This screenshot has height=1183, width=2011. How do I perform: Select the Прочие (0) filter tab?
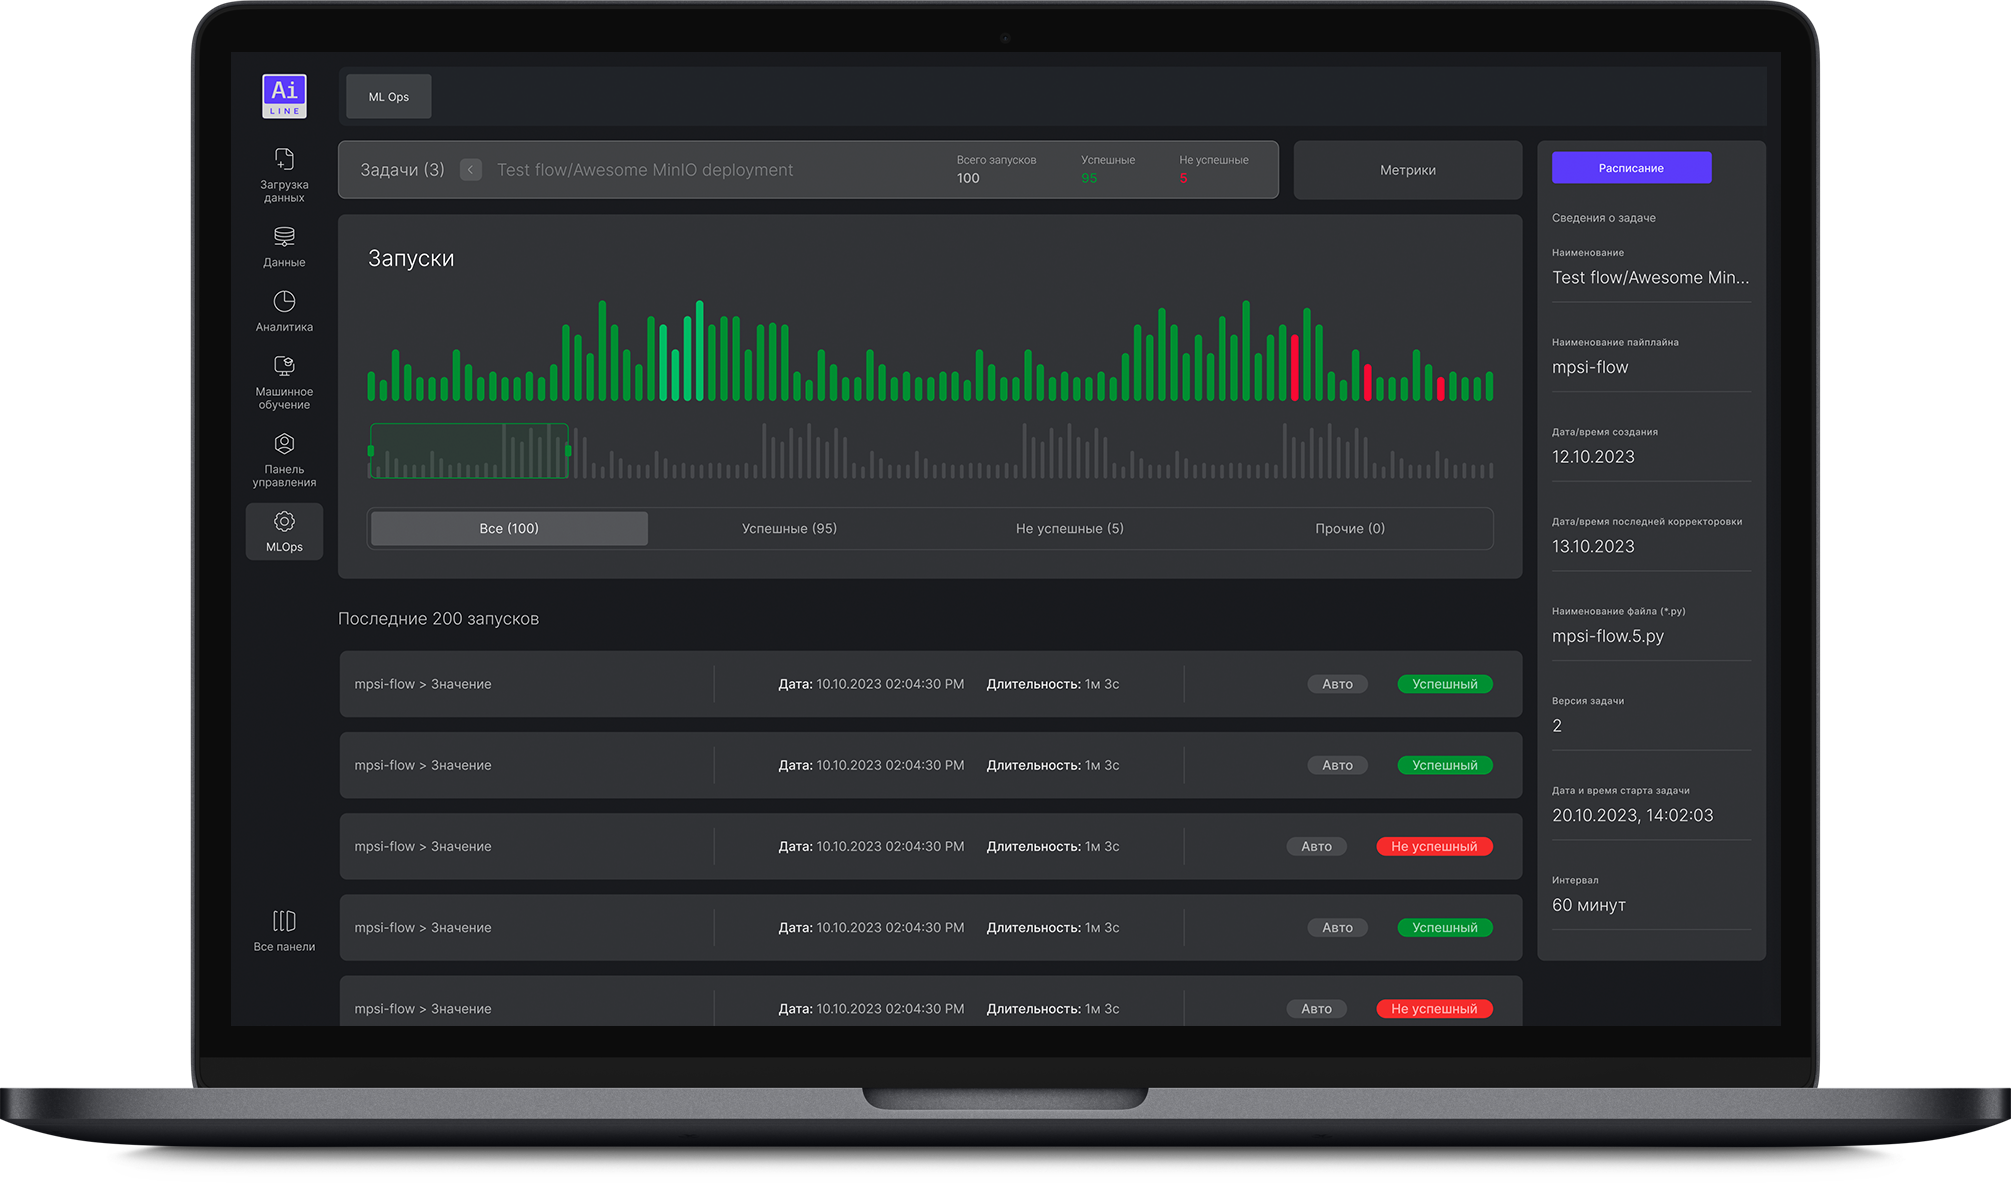tap(1349, 528)
